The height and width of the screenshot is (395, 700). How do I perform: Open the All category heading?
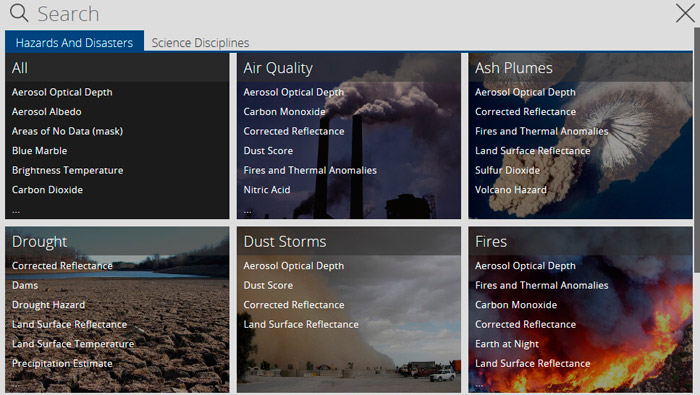20,68
